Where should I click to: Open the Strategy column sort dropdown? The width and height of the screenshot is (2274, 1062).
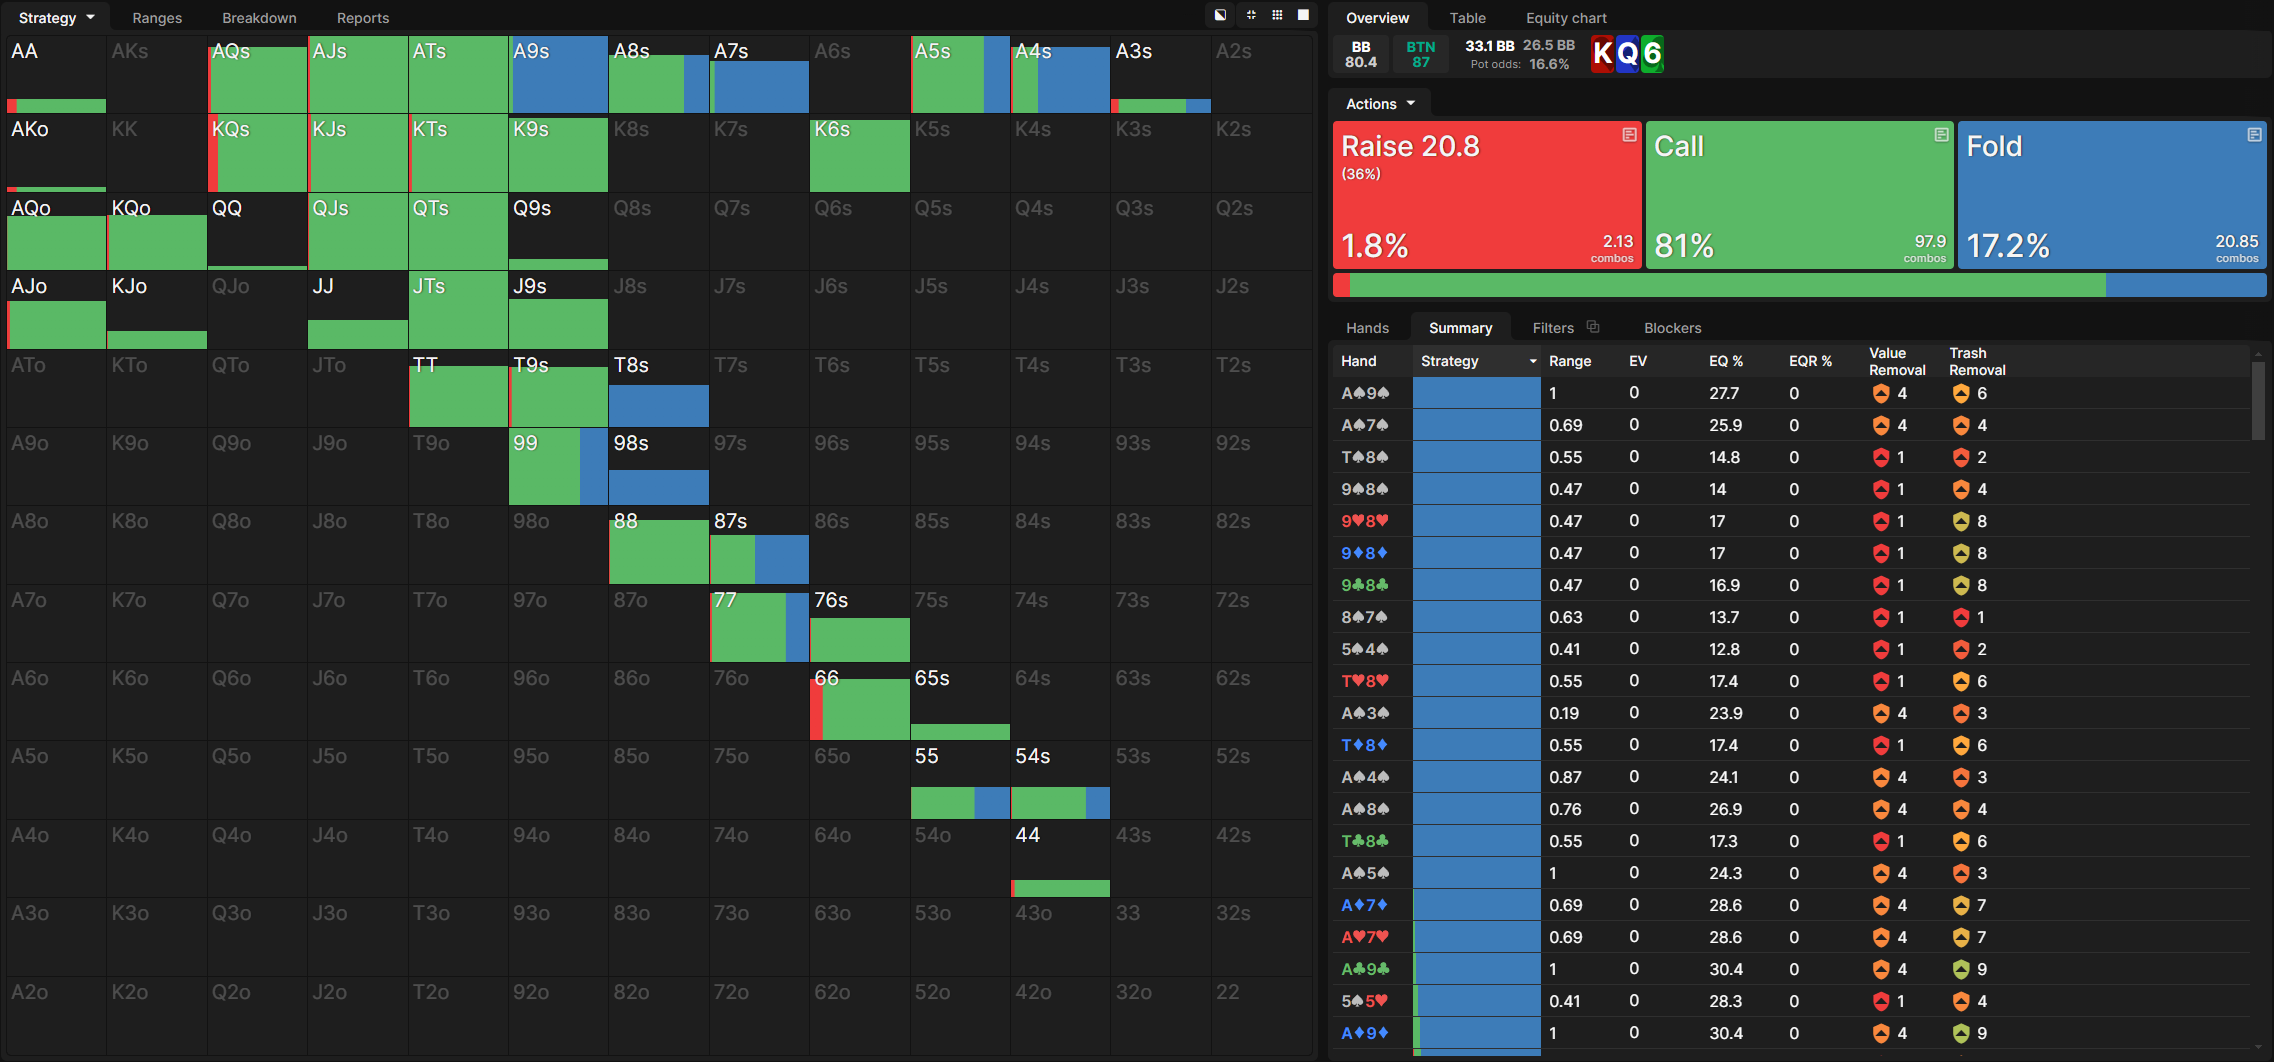tap(1532, 361)
